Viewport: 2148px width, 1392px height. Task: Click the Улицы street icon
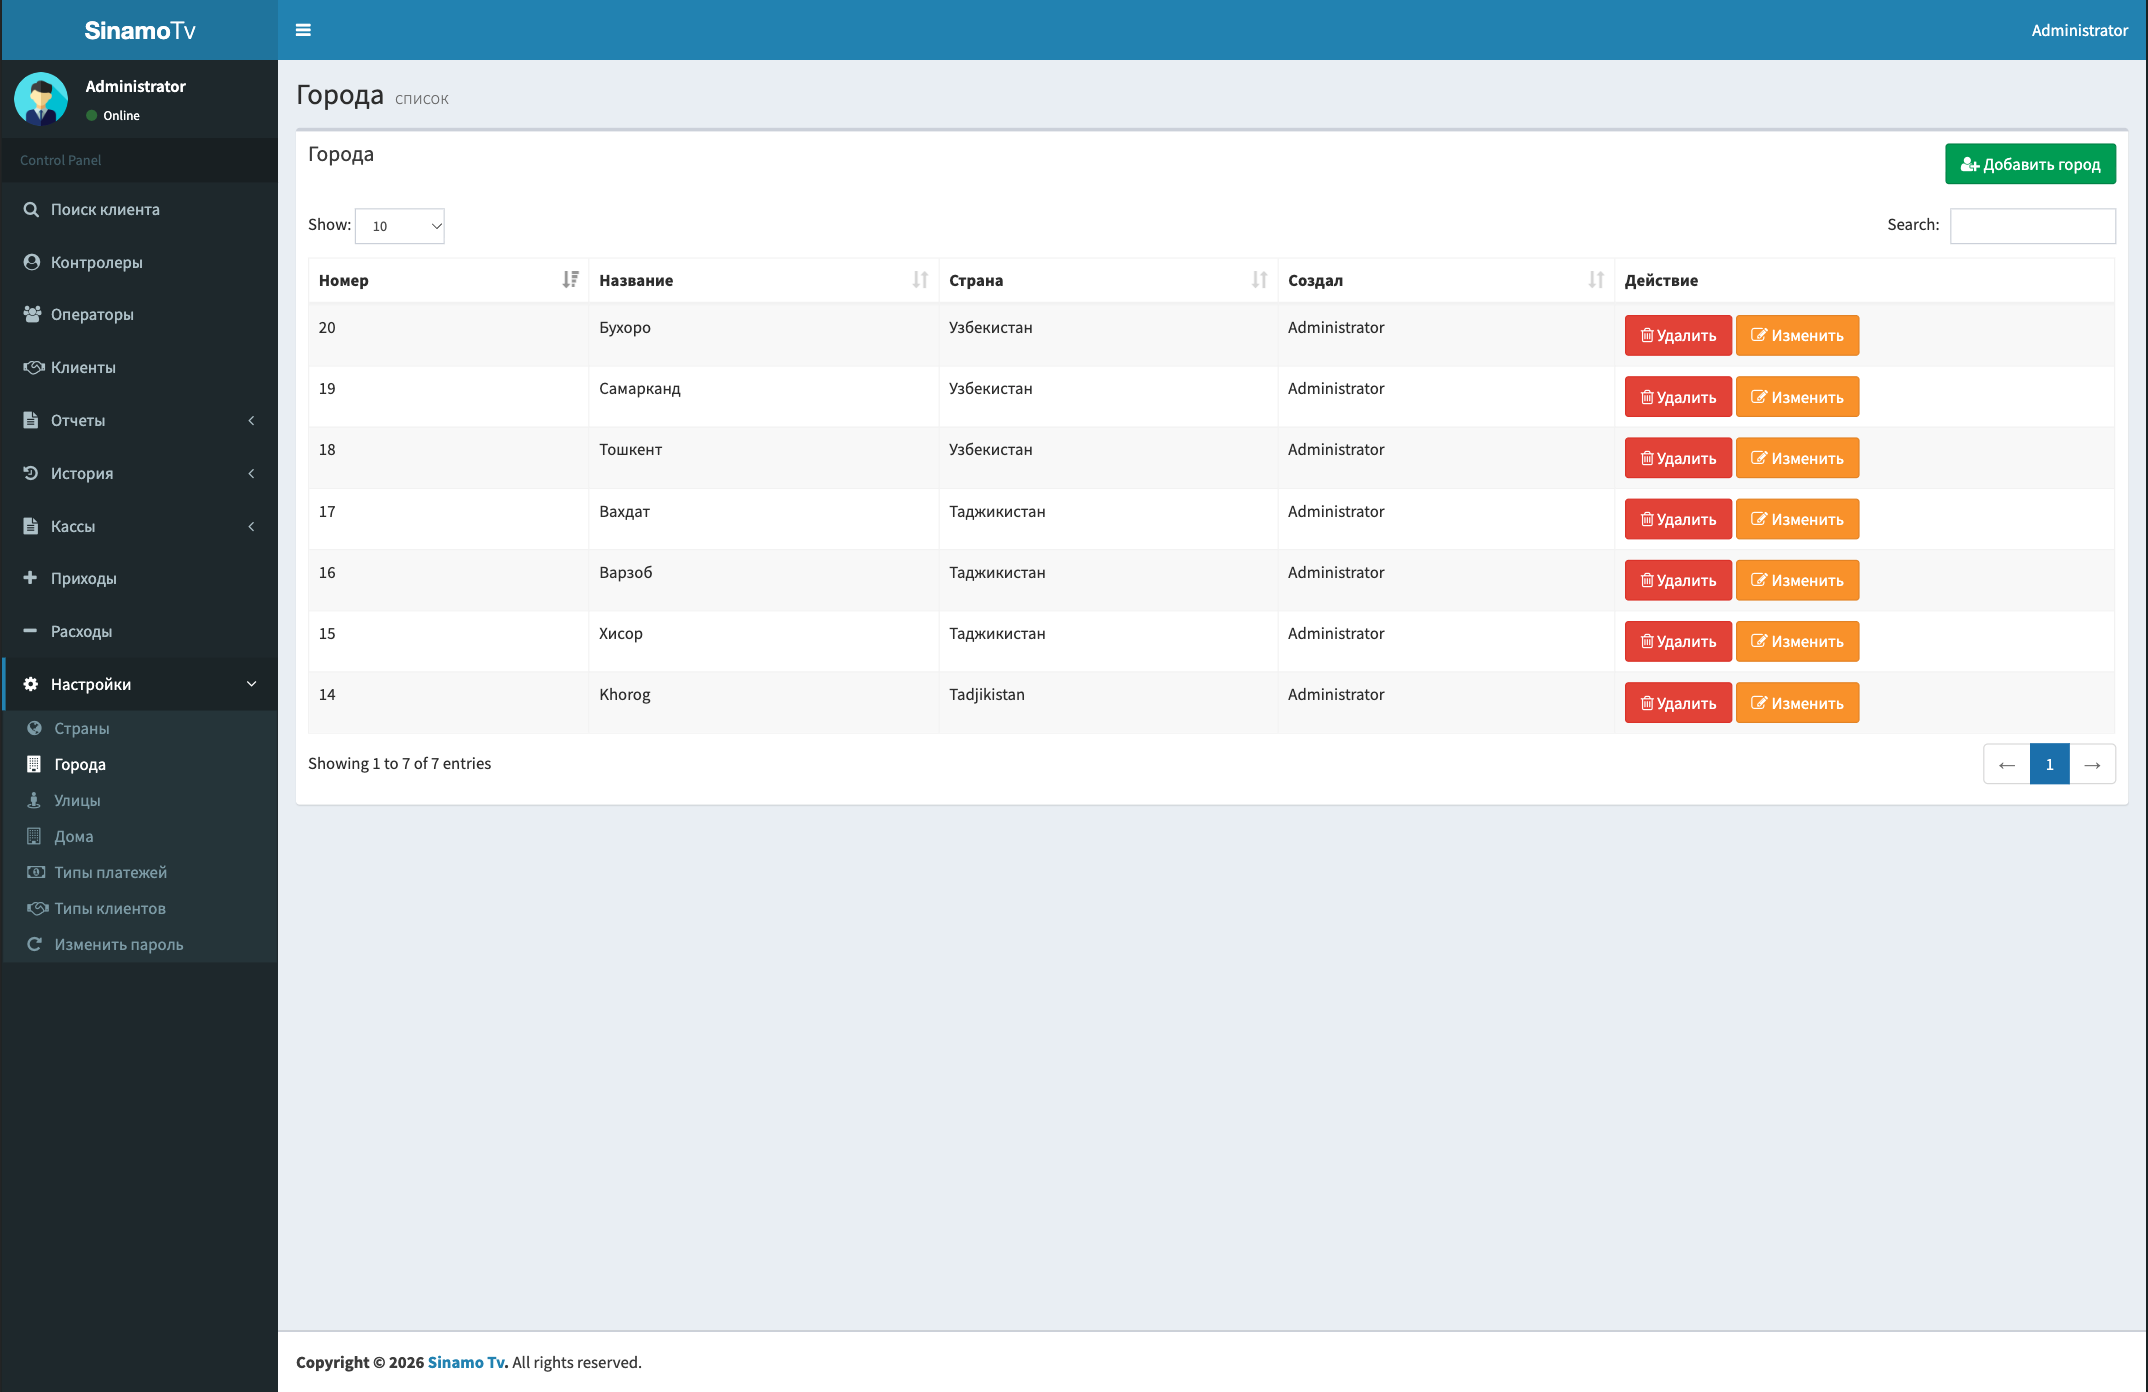34,800
